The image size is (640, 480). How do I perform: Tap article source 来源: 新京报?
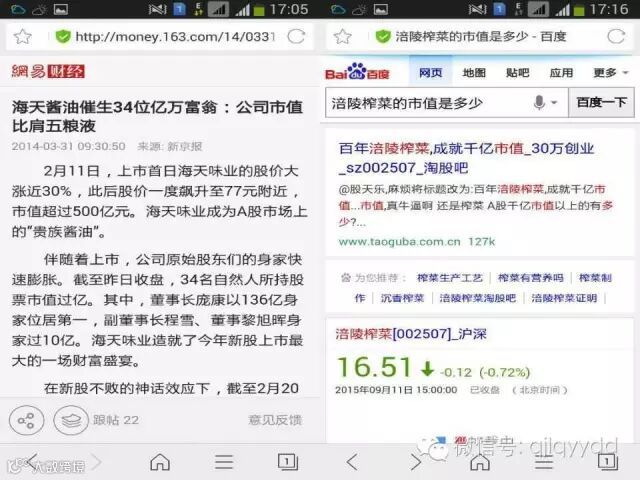pos(170,147)
